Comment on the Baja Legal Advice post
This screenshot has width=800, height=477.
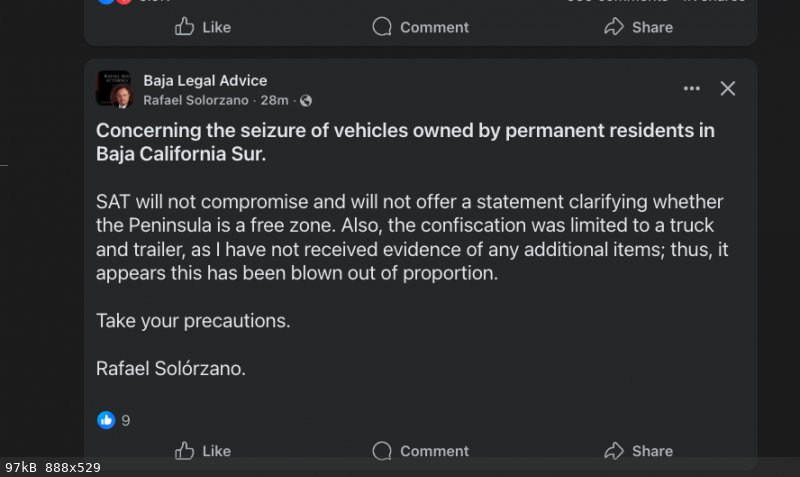420,451
